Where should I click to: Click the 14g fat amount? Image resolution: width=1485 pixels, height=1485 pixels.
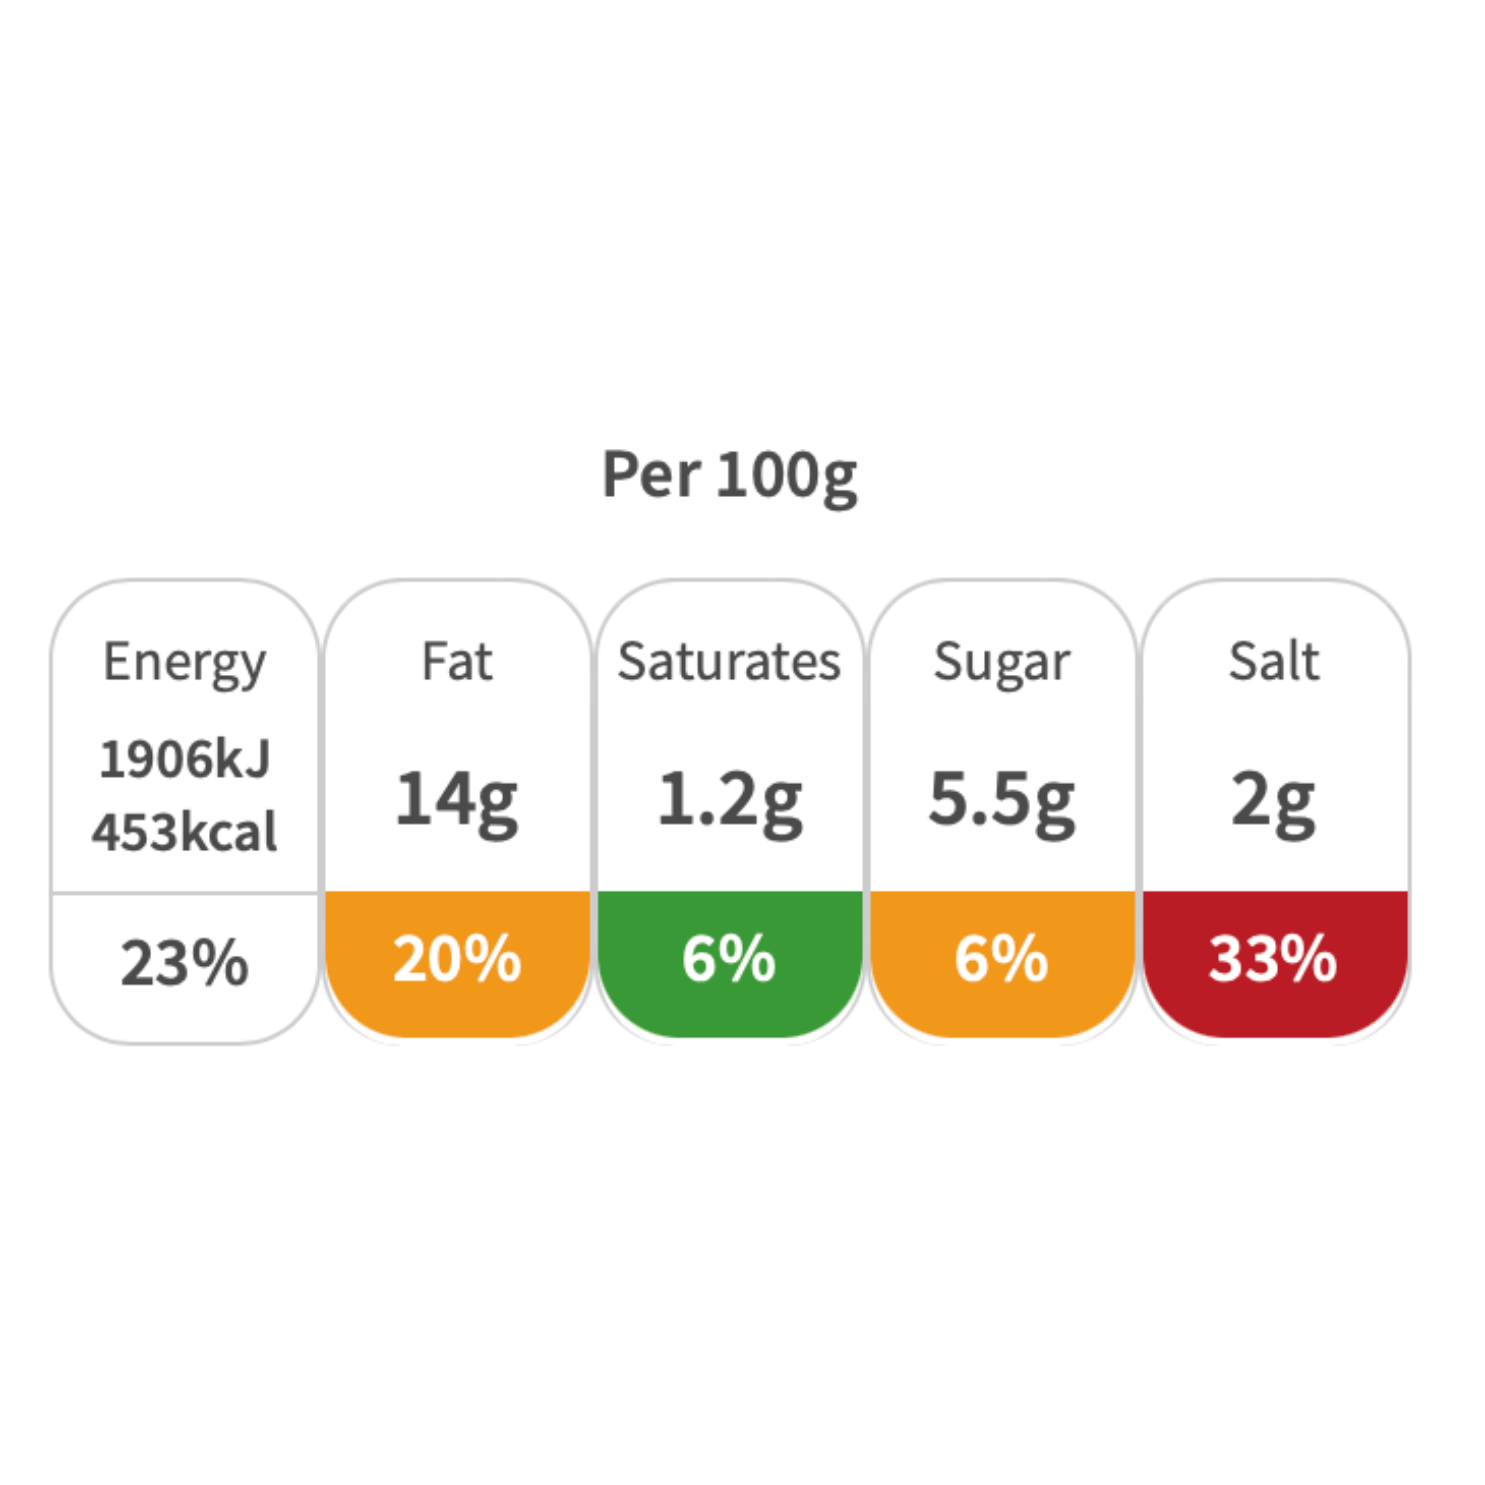coord(457,800)
